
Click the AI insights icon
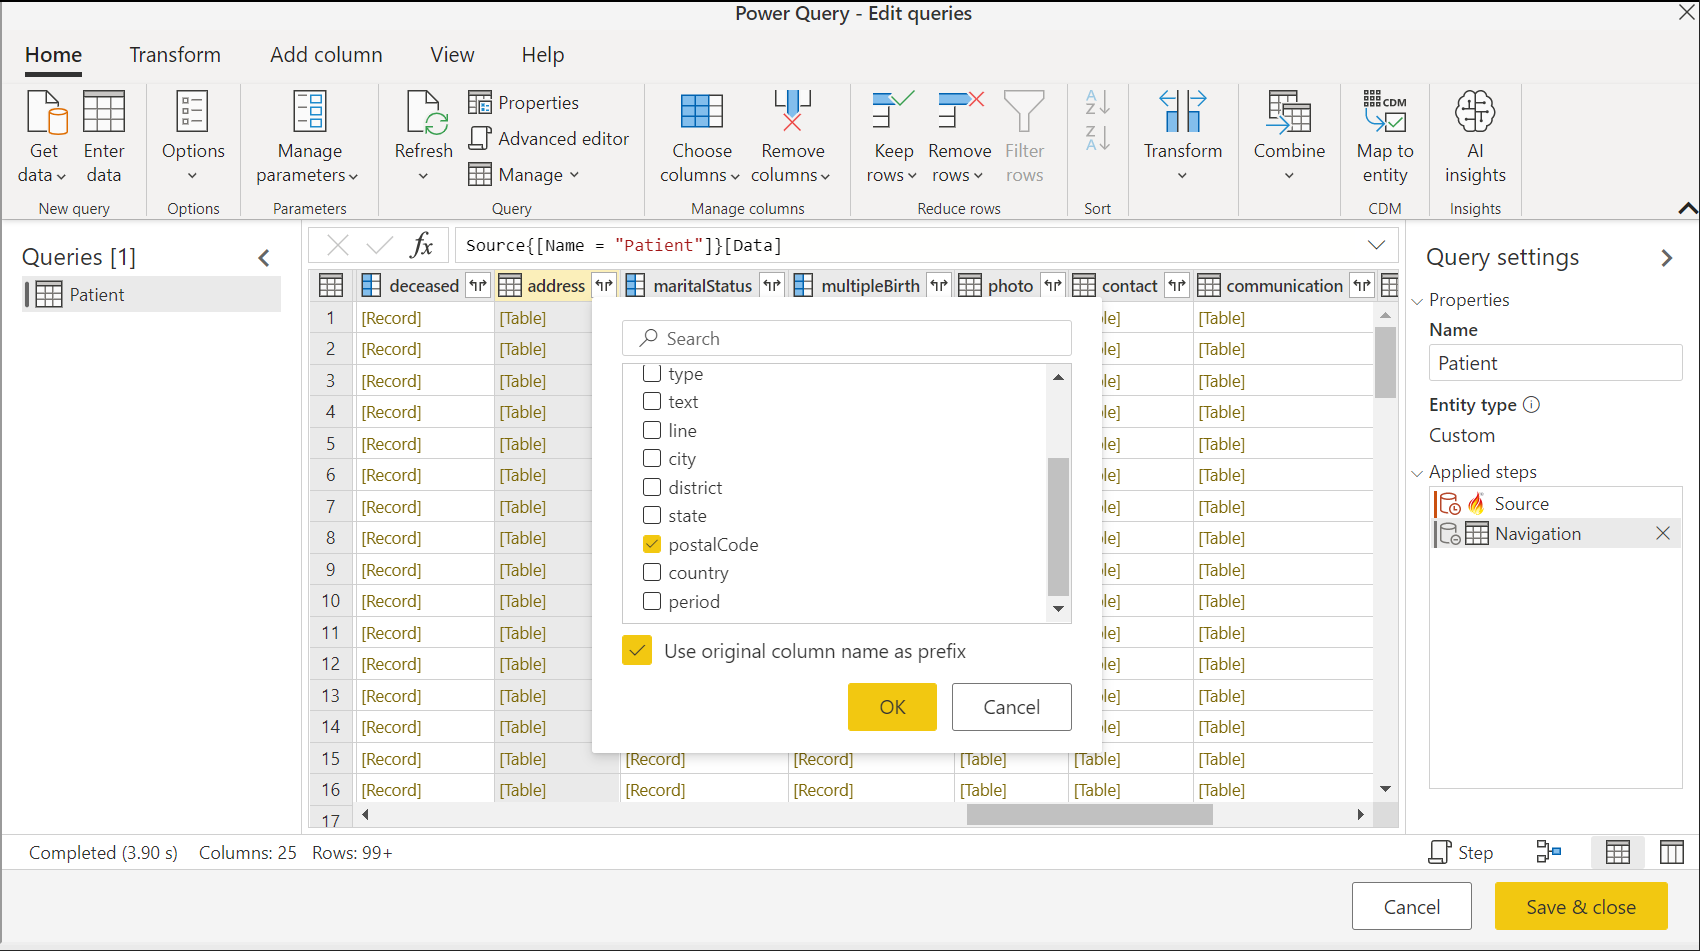coord(1474,112)
